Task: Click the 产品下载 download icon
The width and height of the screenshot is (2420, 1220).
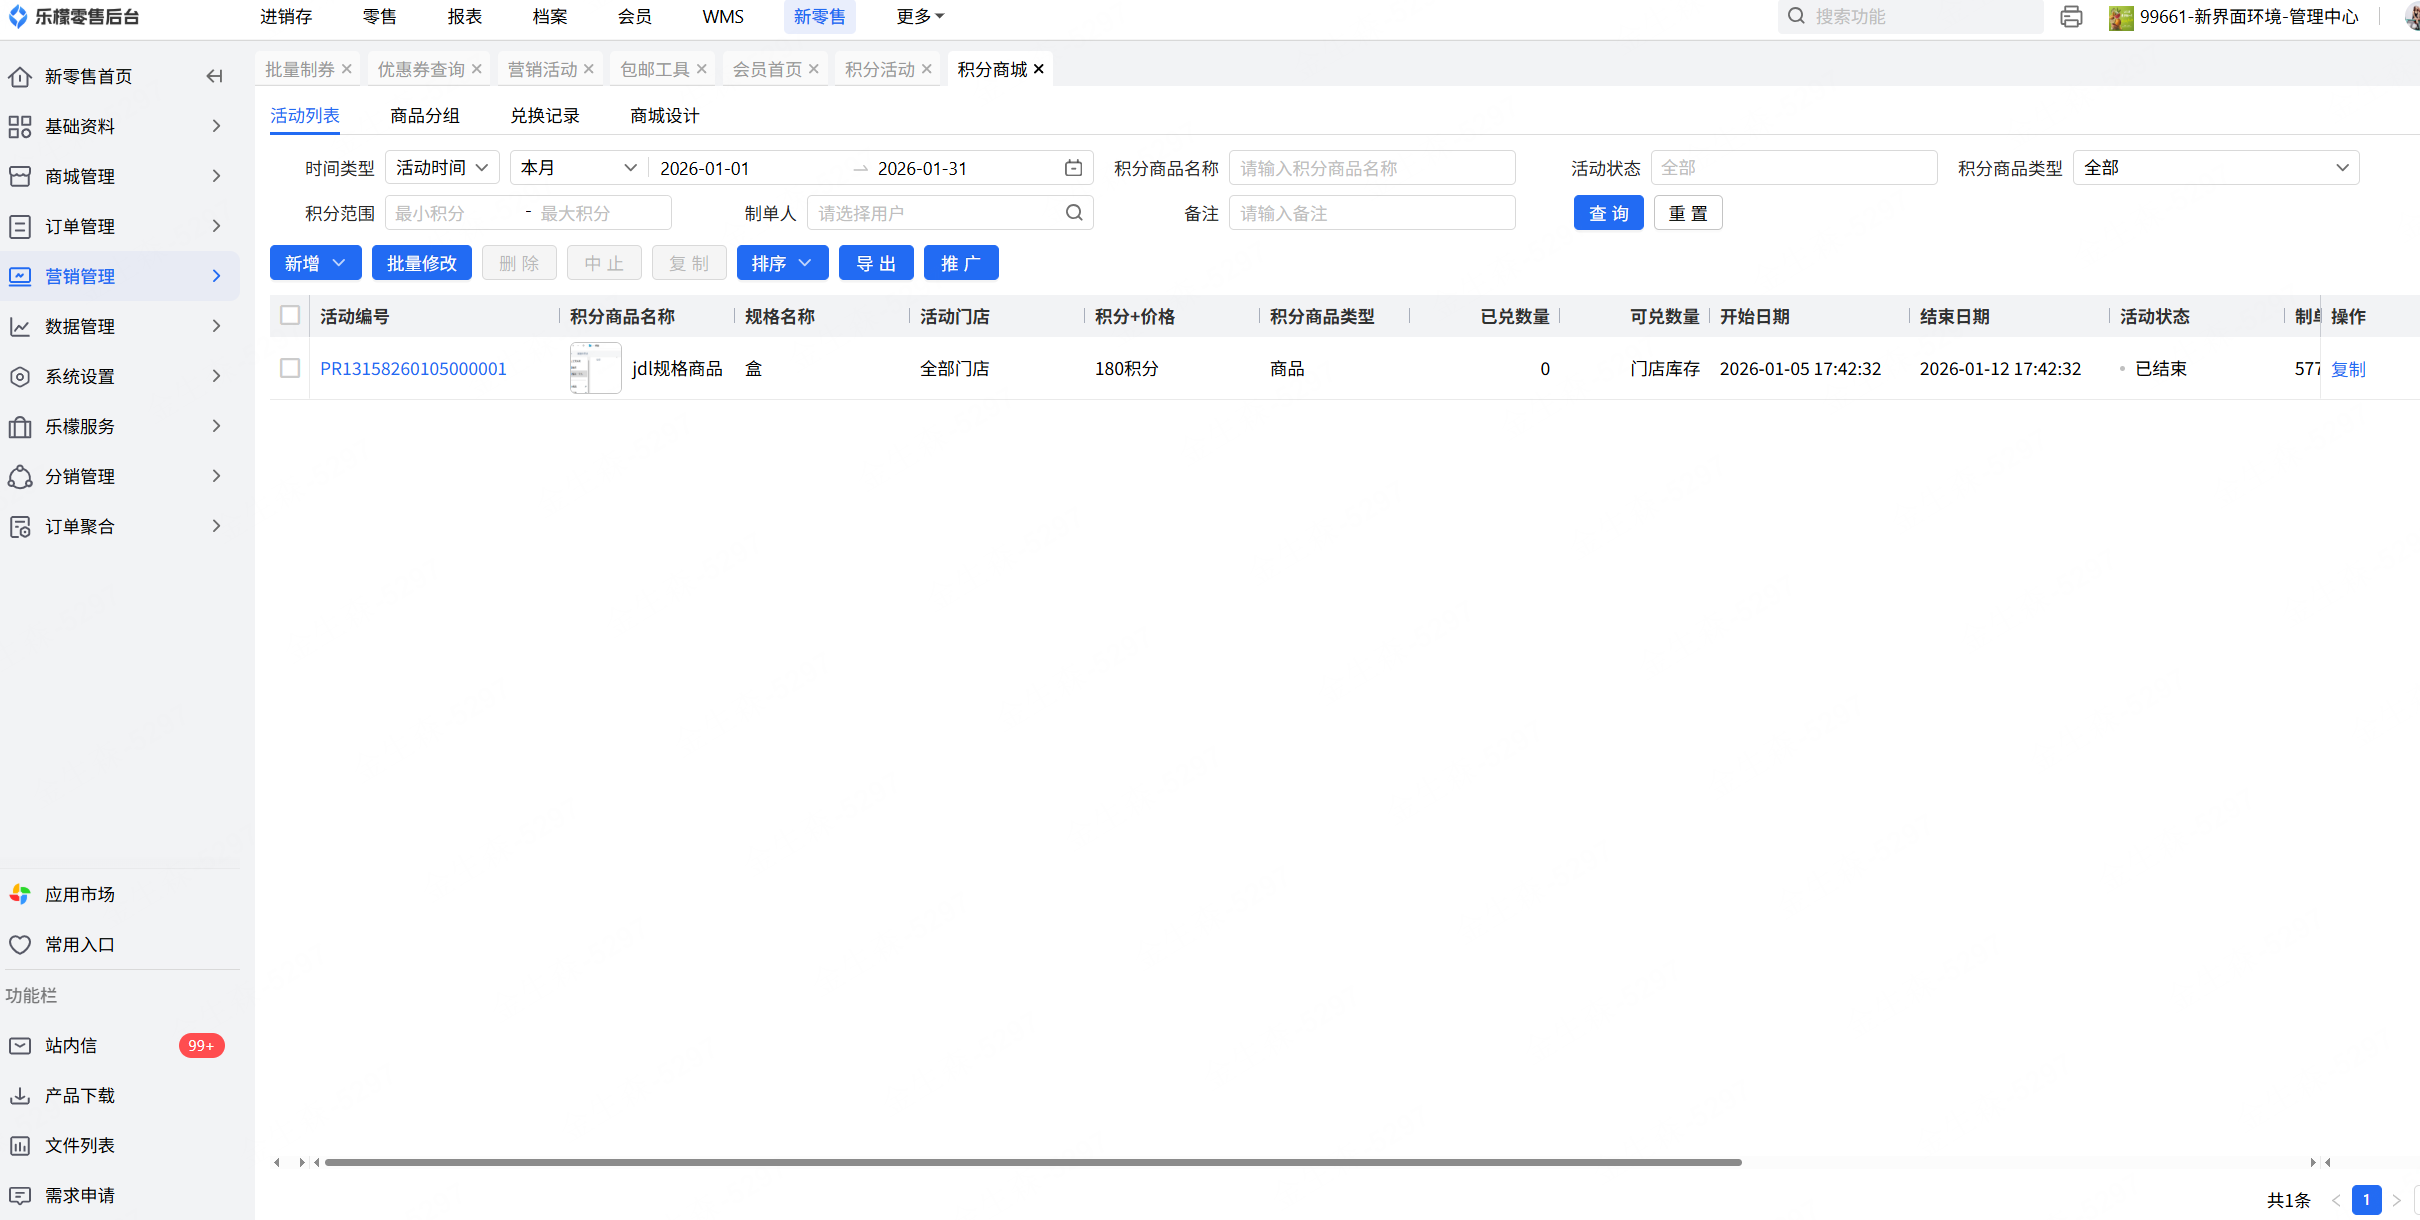Action: (20, 1095)
